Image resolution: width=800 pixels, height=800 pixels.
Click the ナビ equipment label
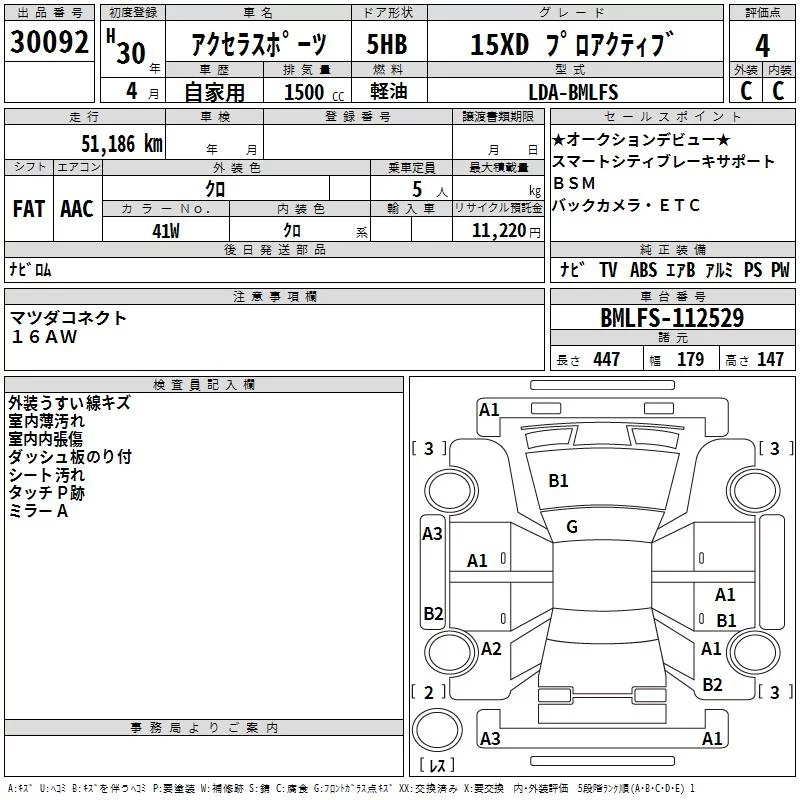572,269
